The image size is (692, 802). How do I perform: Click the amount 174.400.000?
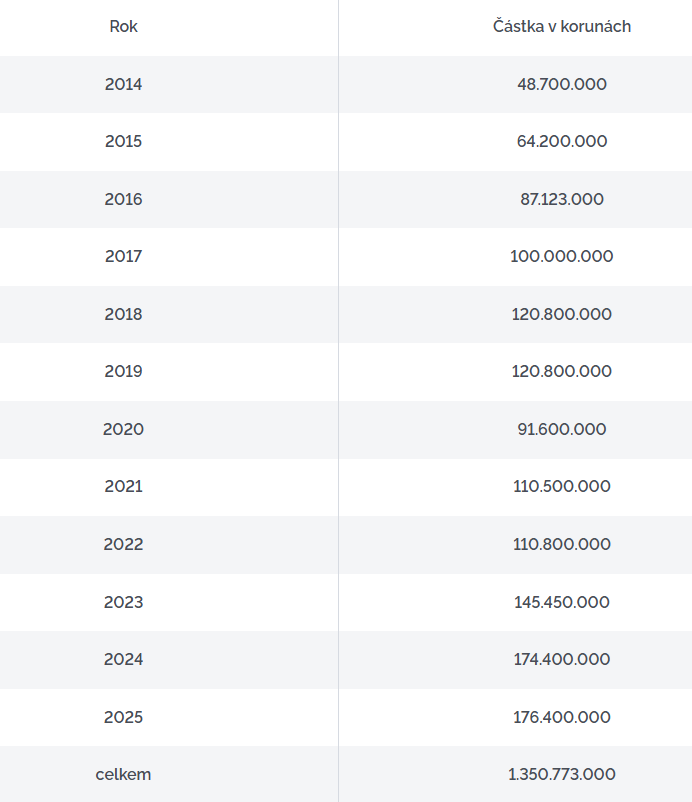[x=562, y=659]
